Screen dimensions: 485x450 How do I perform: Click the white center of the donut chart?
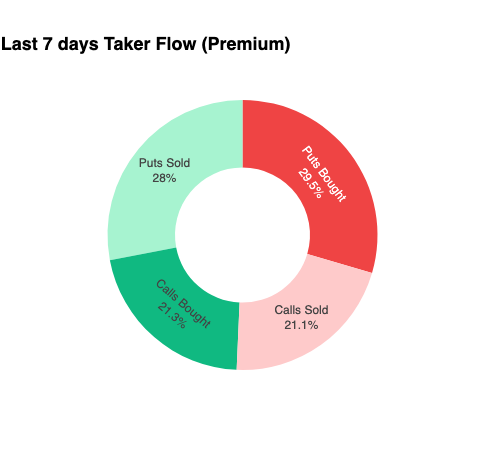click(243, 235)
